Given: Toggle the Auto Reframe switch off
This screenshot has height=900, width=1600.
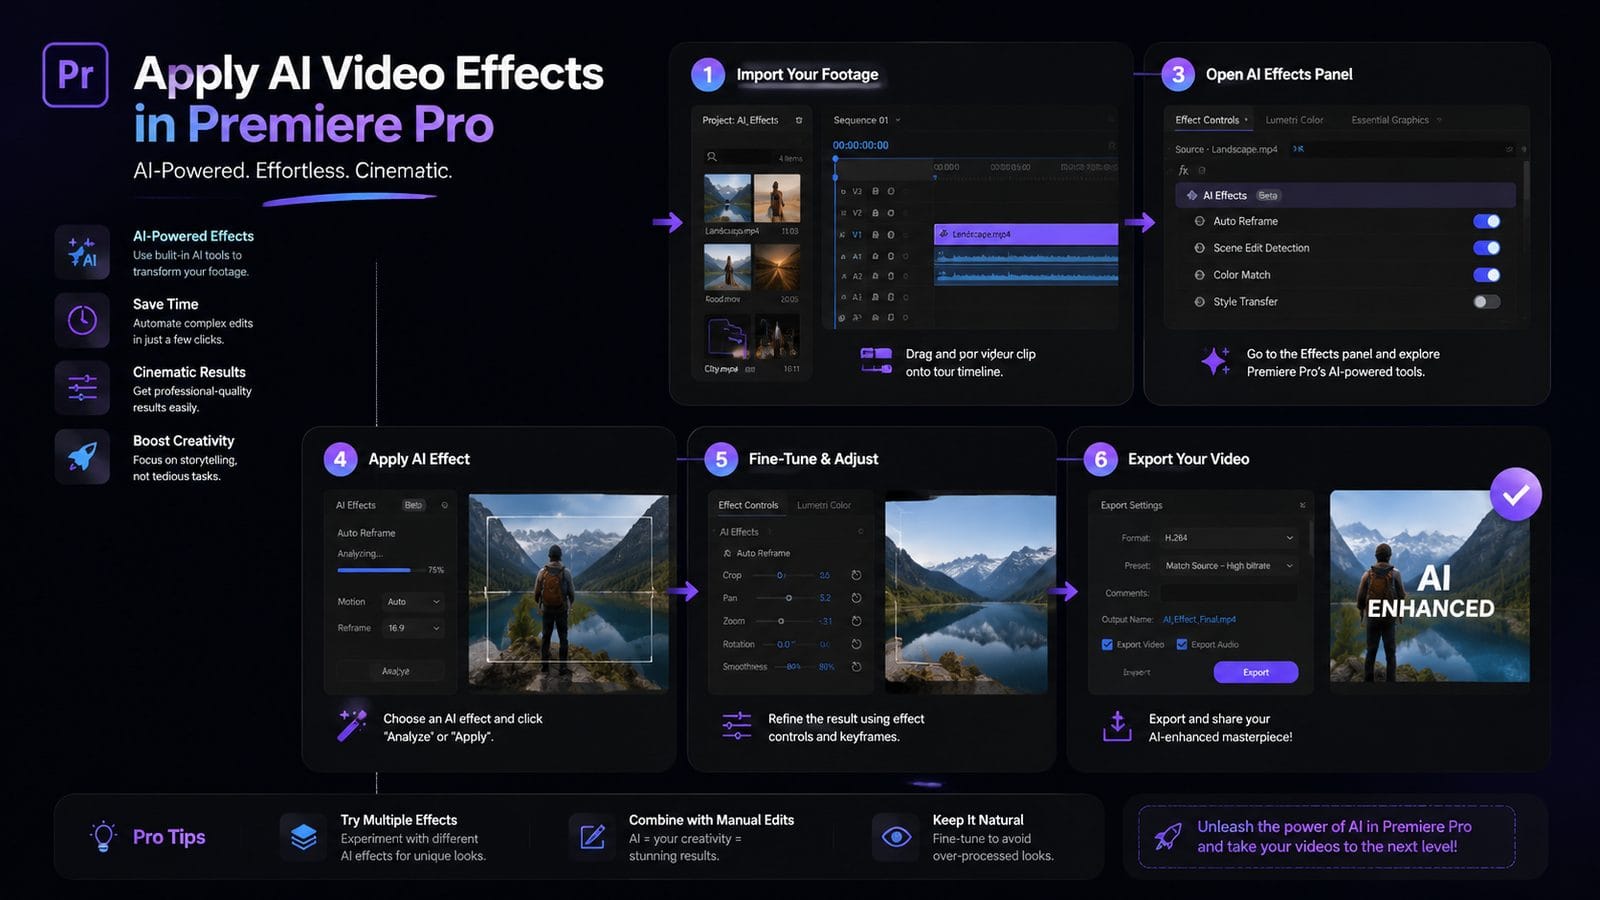Looking at the screenshot, I should click(x=1486, y=221).
